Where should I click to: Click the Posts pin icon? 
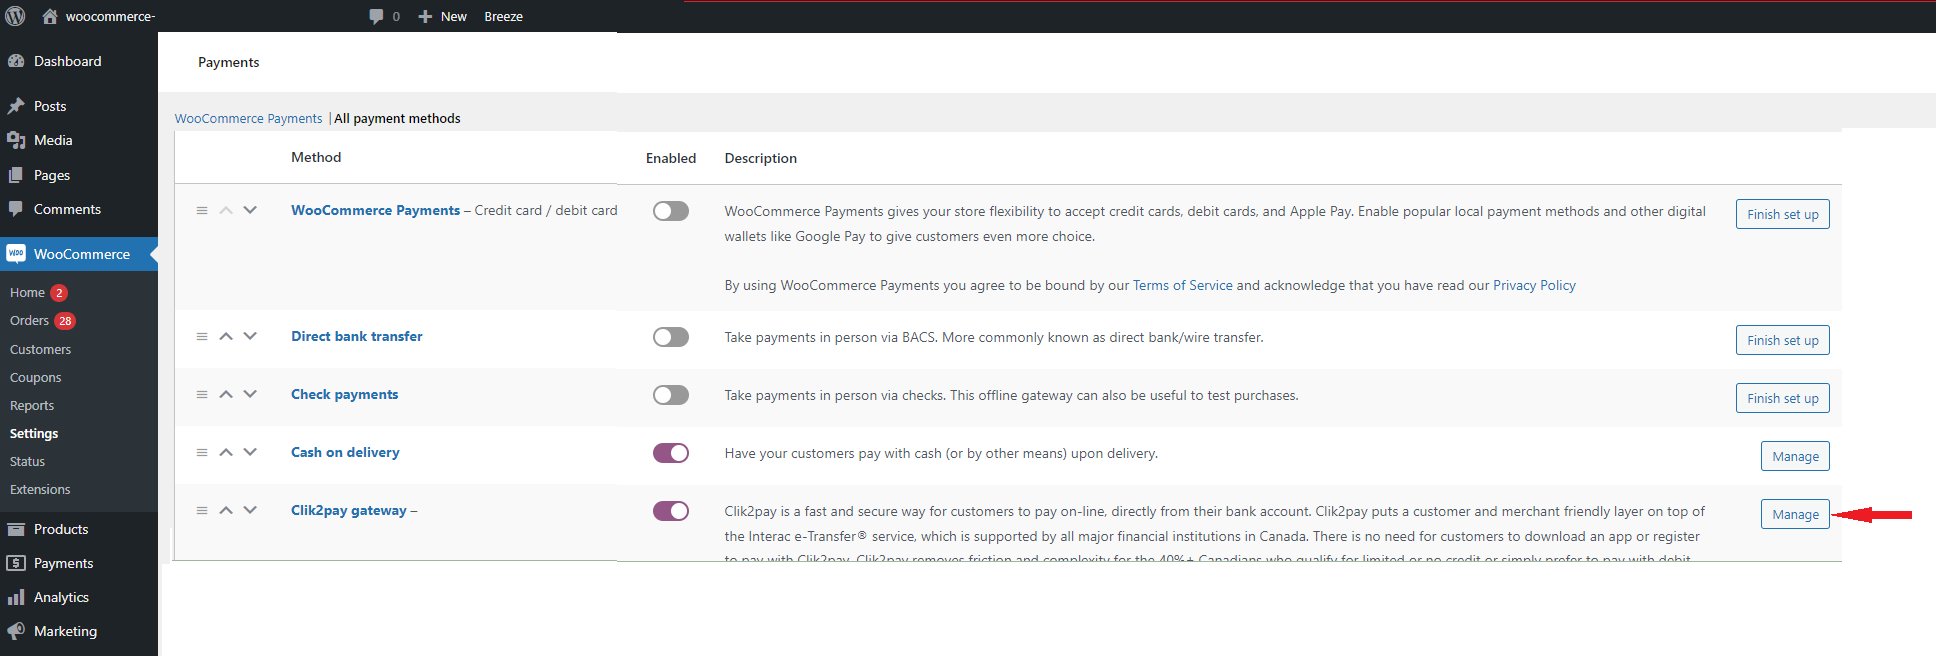[x=16, y=106]
